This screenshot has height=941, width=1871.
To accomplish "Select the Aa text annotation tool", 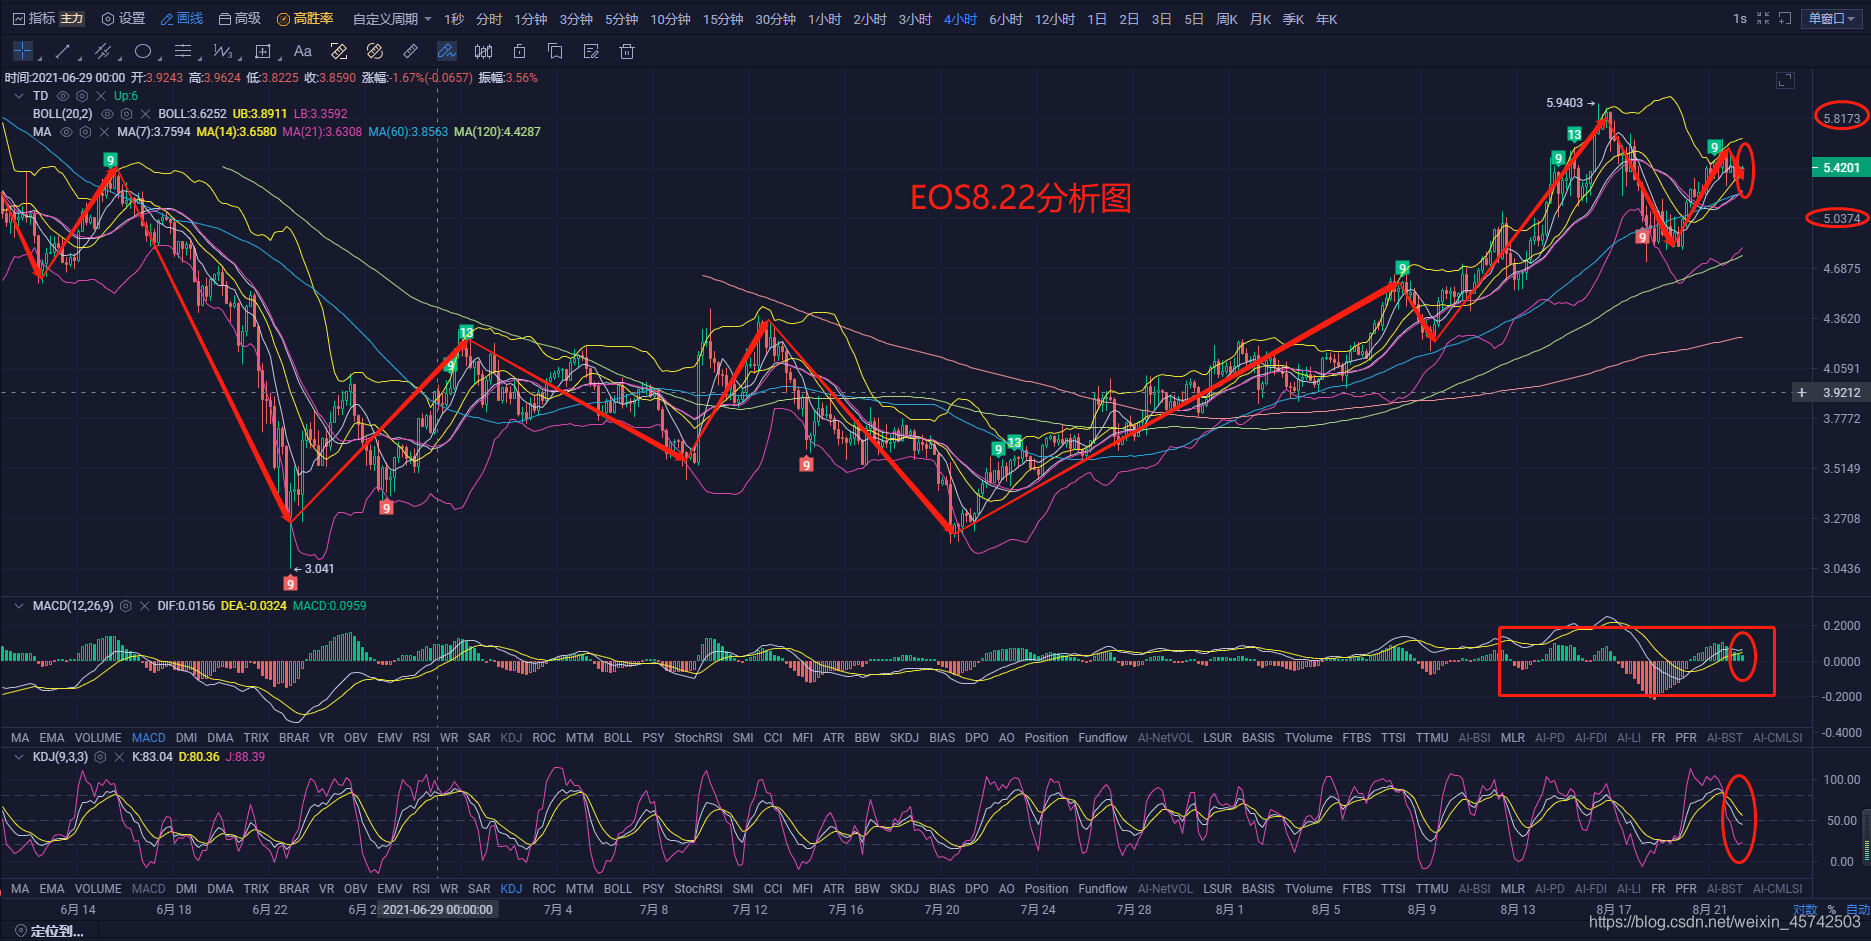I will [x=303, y=51].
